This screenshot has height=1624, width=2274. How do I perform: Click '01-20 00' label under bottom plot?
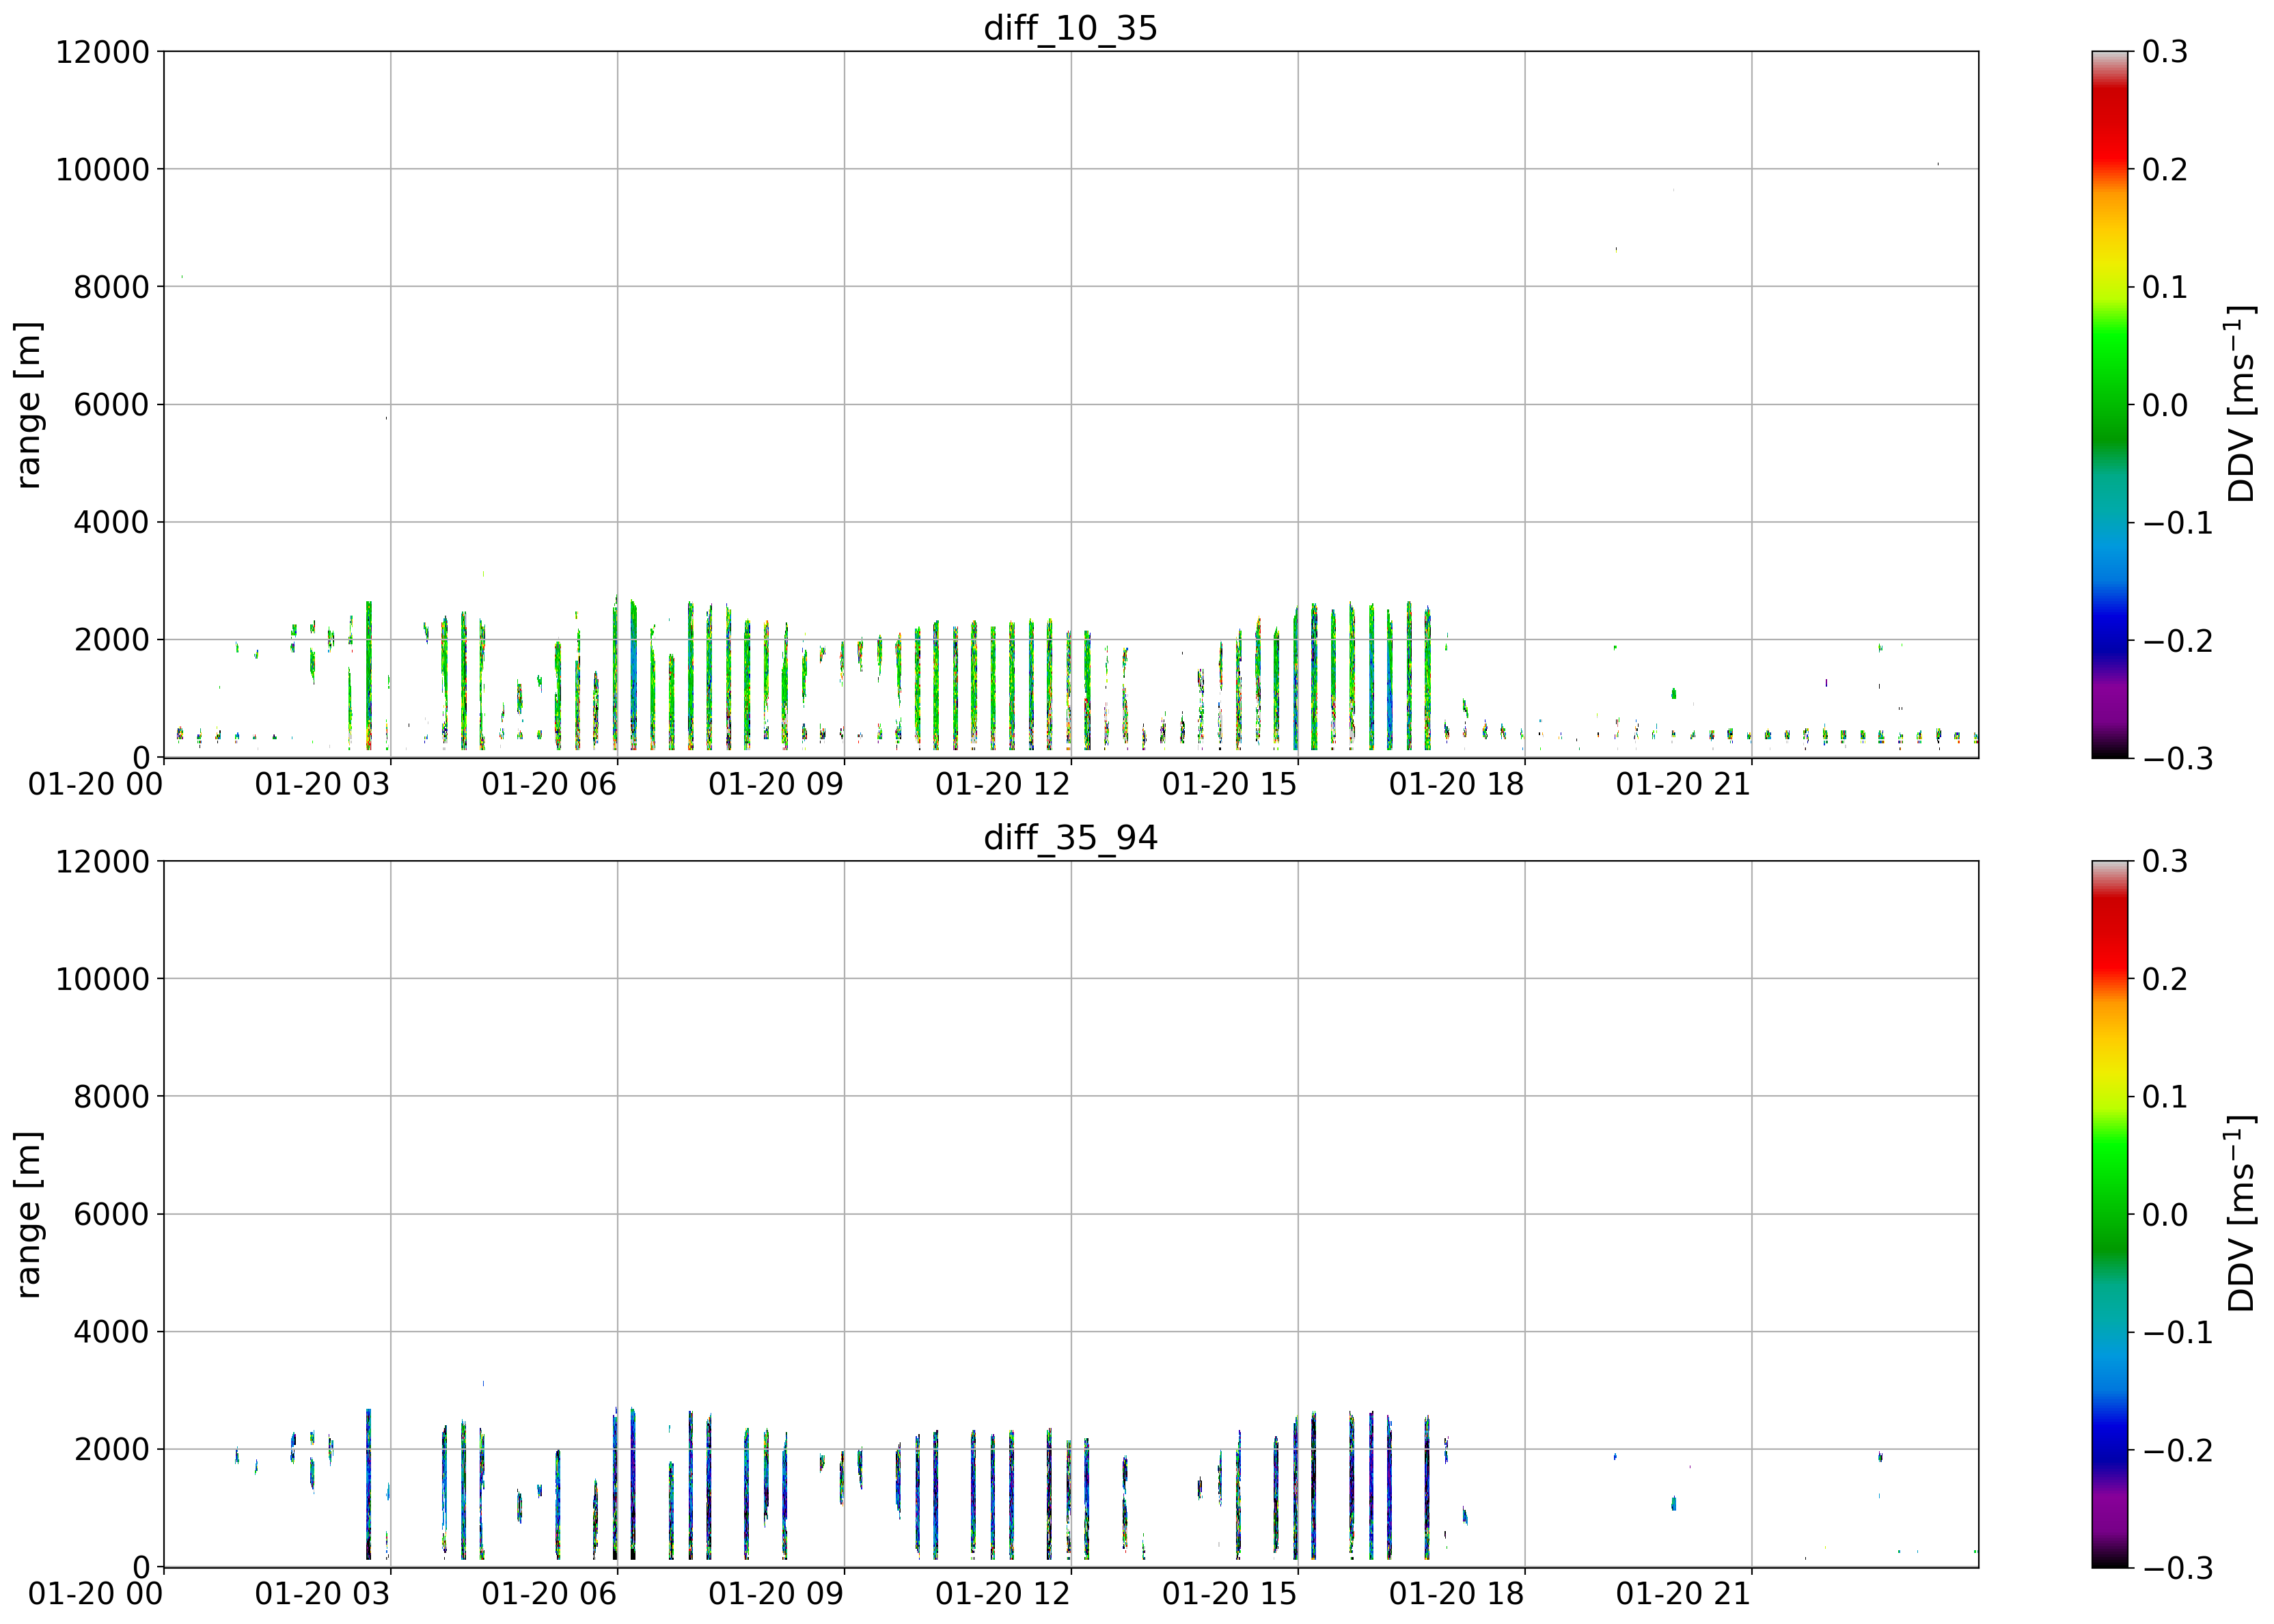pyautogui.click(x=95, y=1594)
